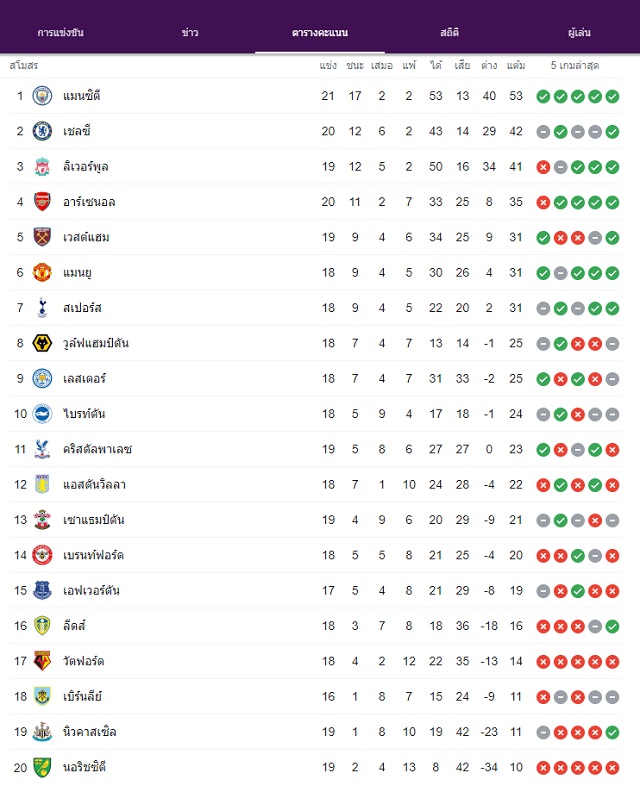Click the Newcastle club crest
This screenshot has width=640, height=798.
[x=42, y=732]
